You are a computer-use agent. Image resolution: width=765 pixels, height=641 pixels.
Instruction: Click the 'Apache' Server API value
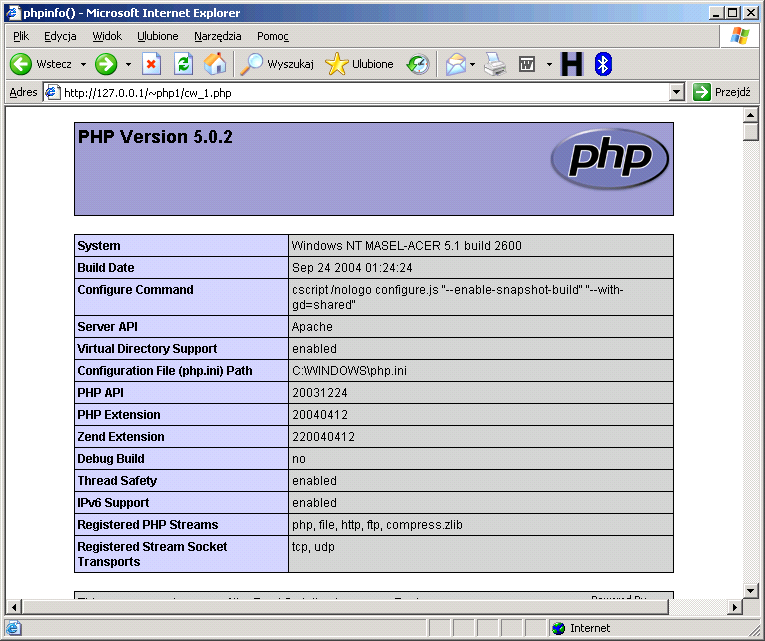[x=312, y=327]
